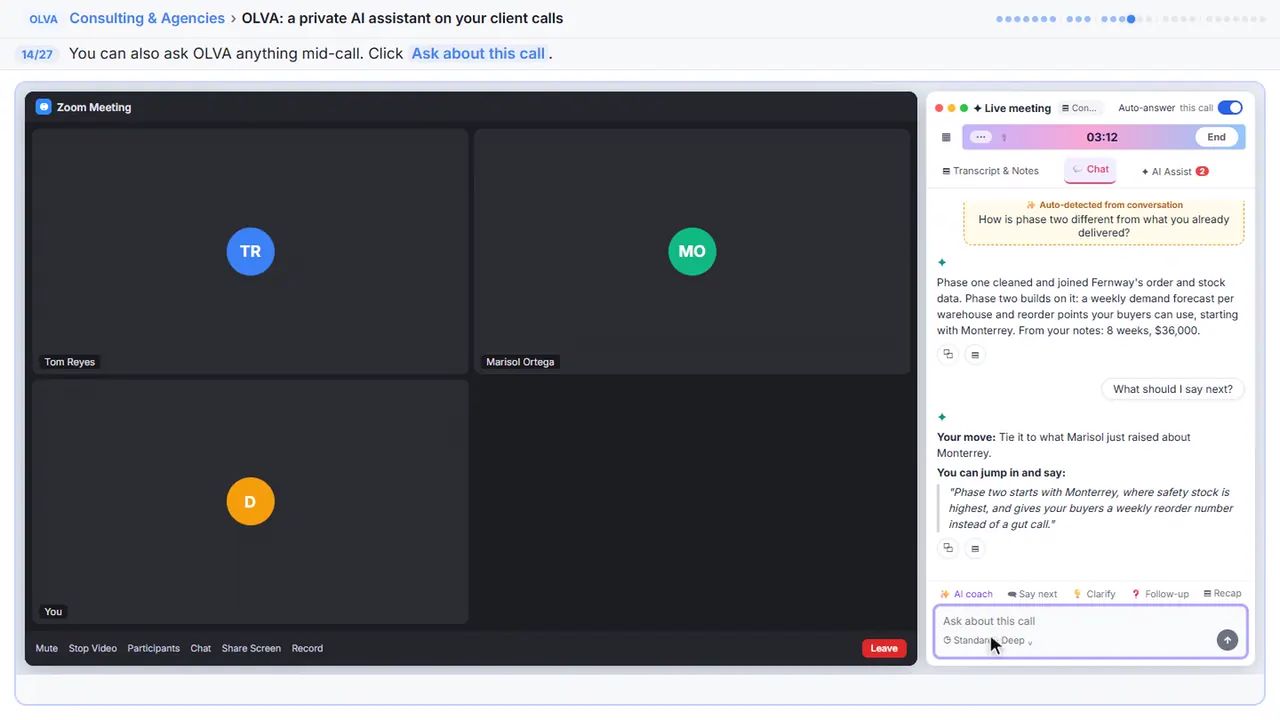Mute the microphone in Zoom toolbar
1280x720 pixels.
(x=47, y=648)
